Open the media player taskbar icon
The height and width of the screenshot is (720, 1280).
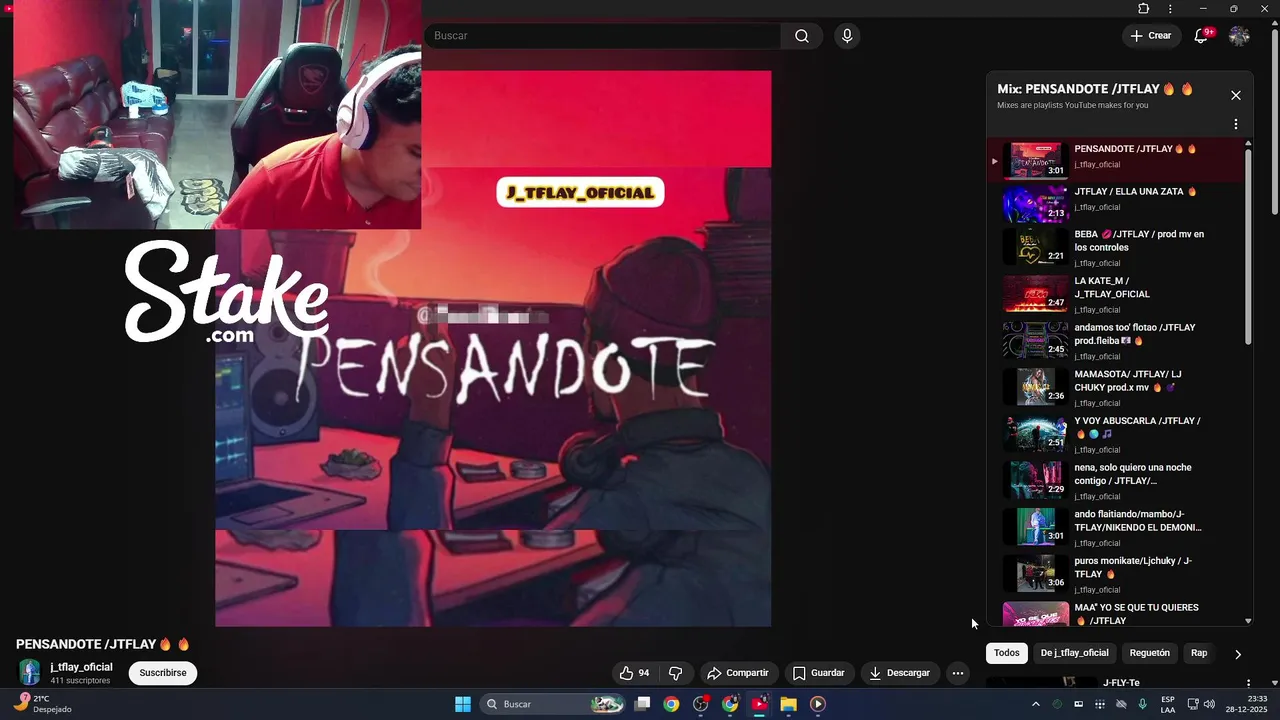point(817,704)
